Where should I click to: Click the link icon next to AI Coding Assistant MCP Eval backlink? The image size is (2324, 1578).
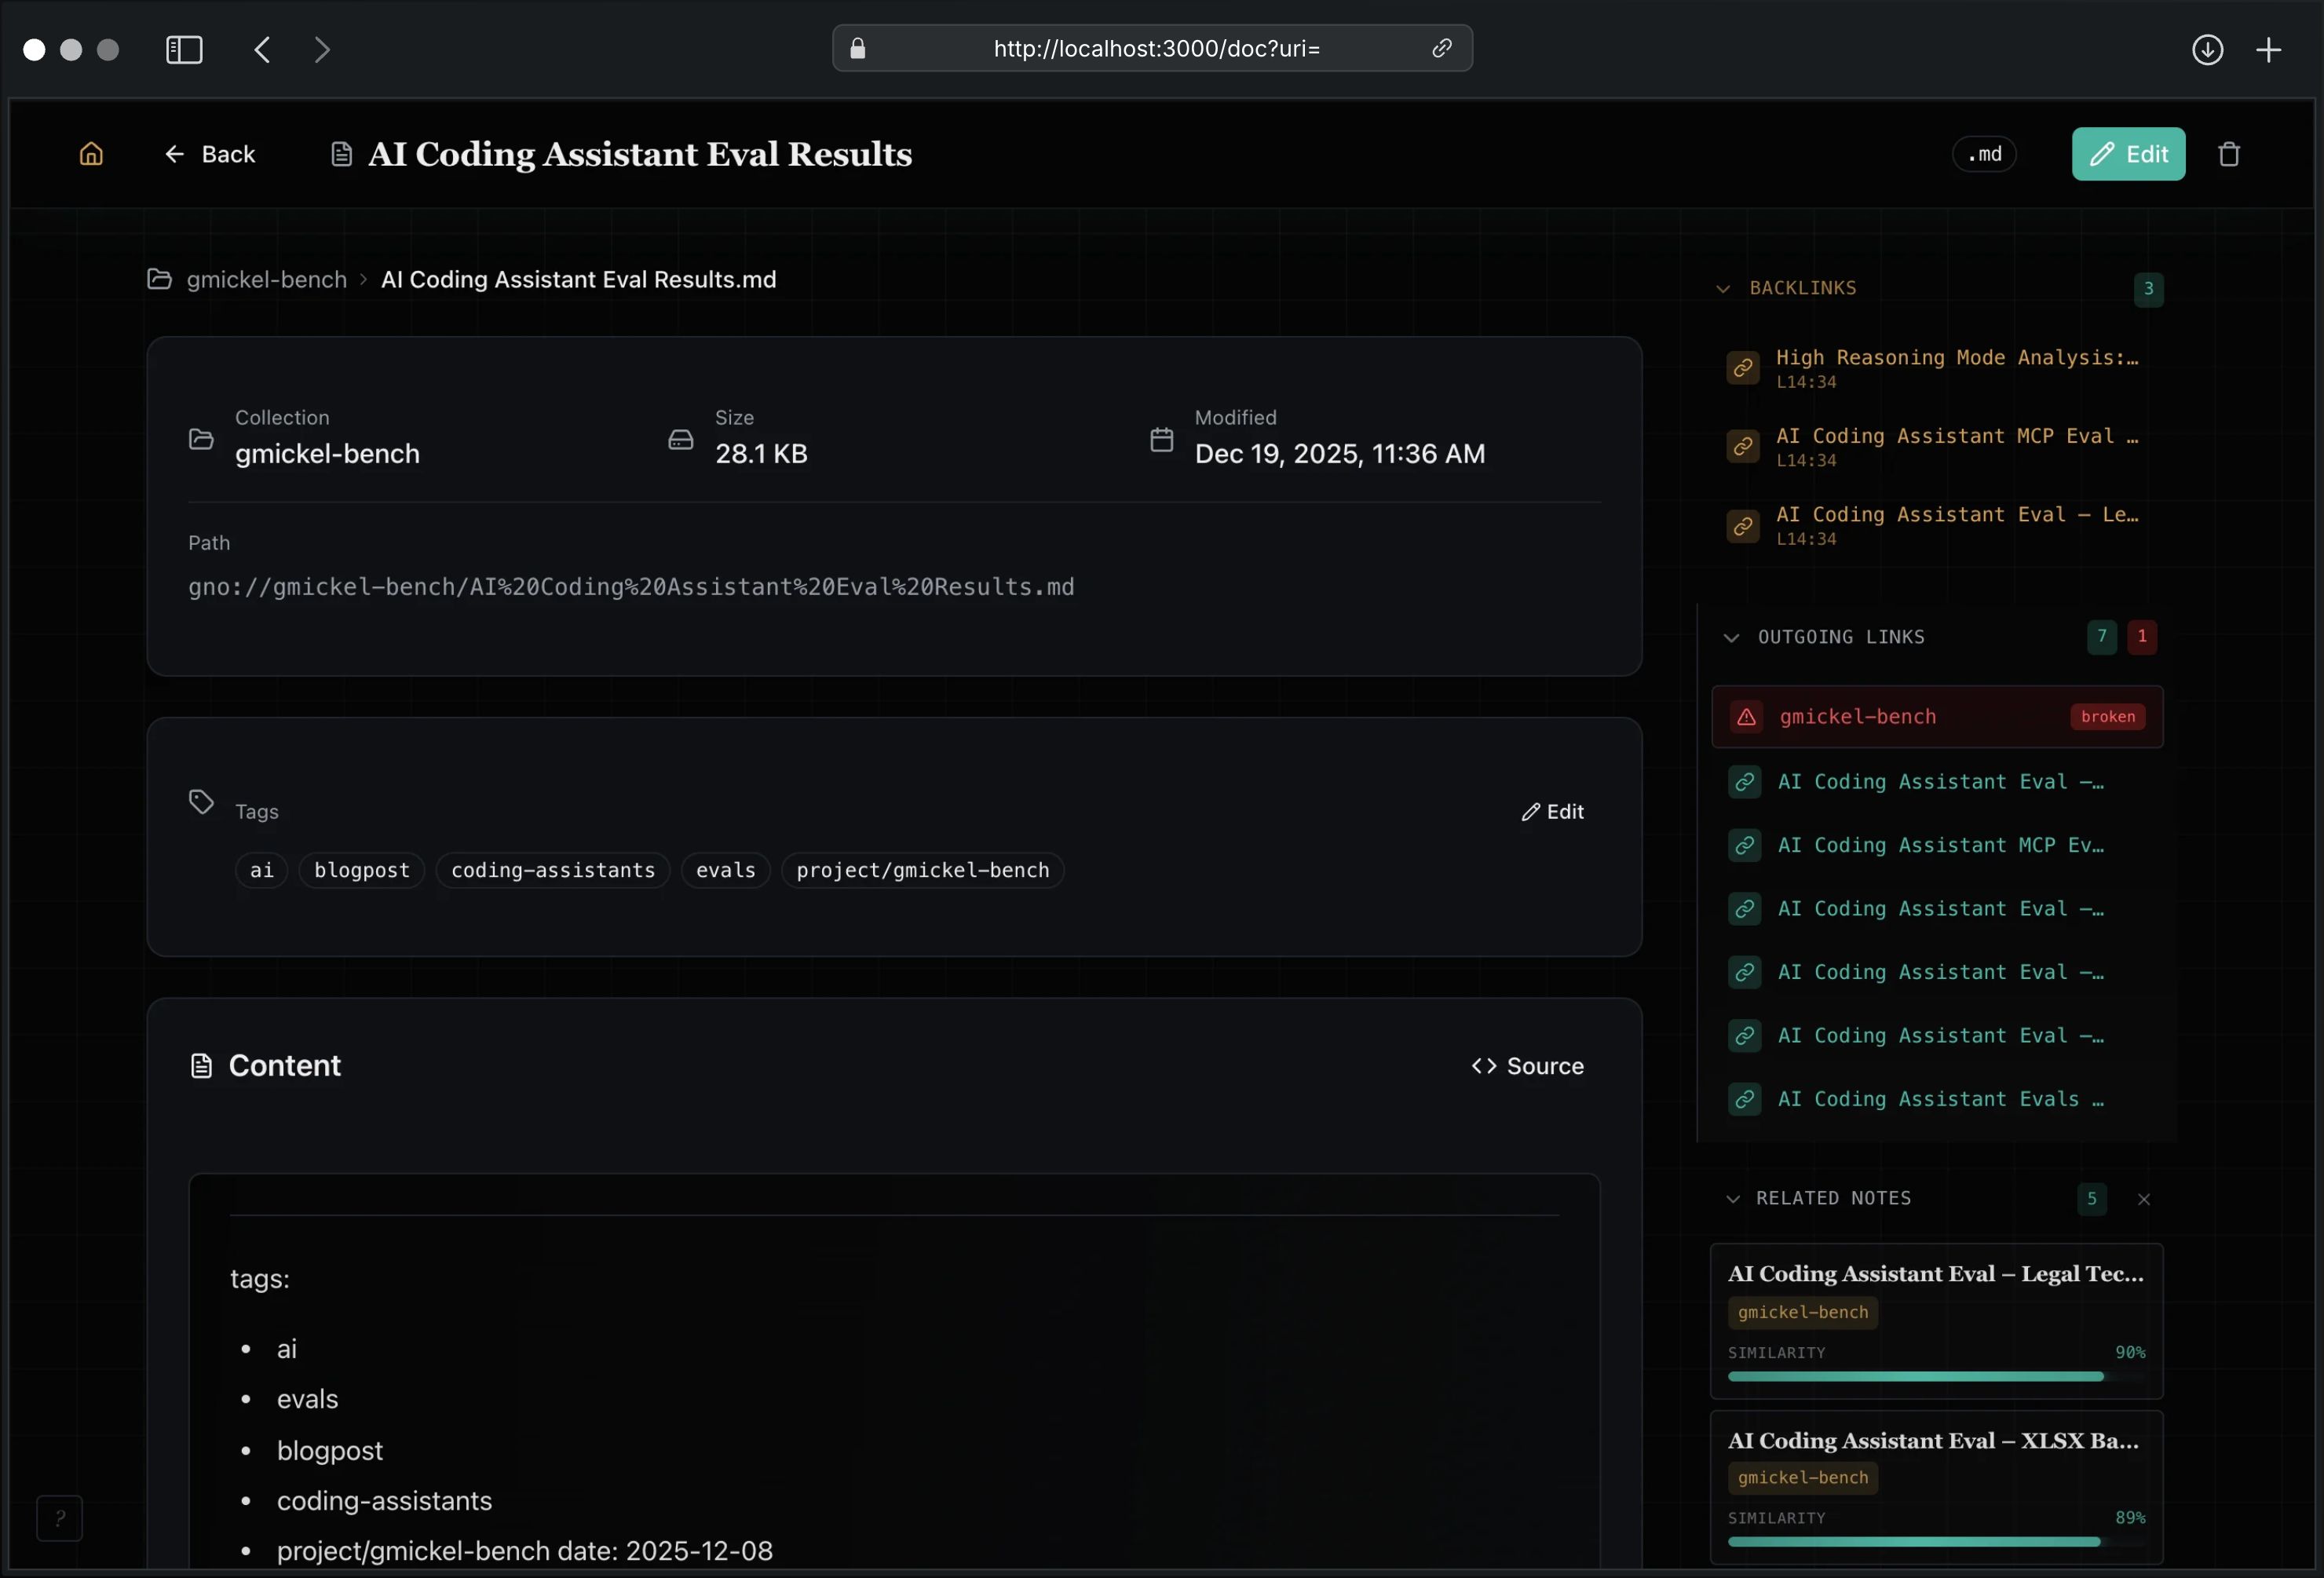[x=1742, y=446]
